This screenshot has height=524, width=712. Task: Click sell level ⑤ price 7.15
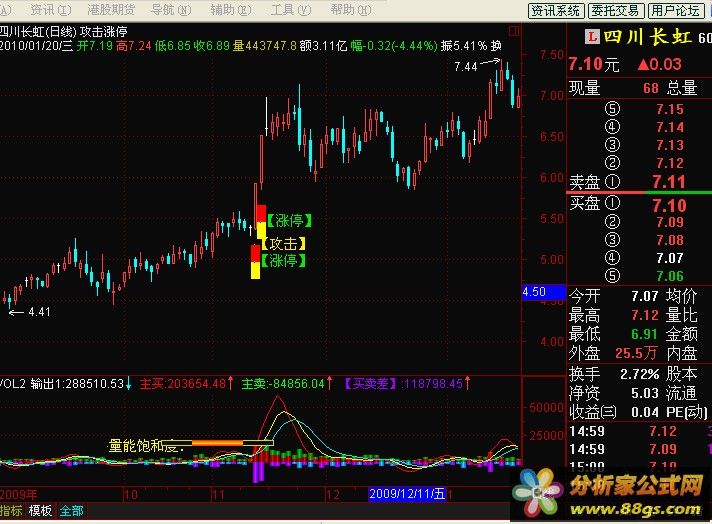pos(670,109)
